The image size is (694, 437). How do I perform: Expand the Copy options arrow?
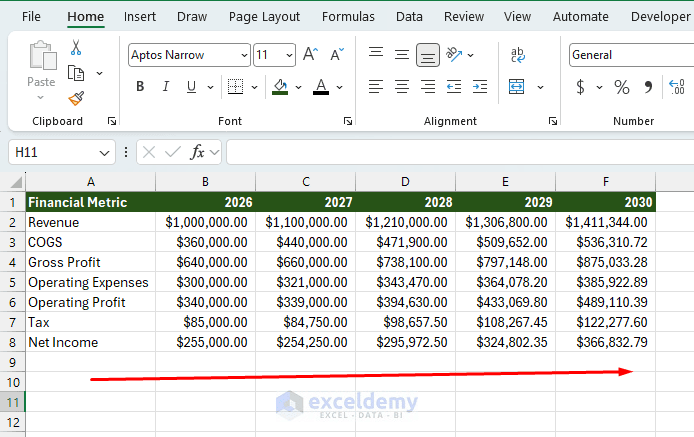100,73
